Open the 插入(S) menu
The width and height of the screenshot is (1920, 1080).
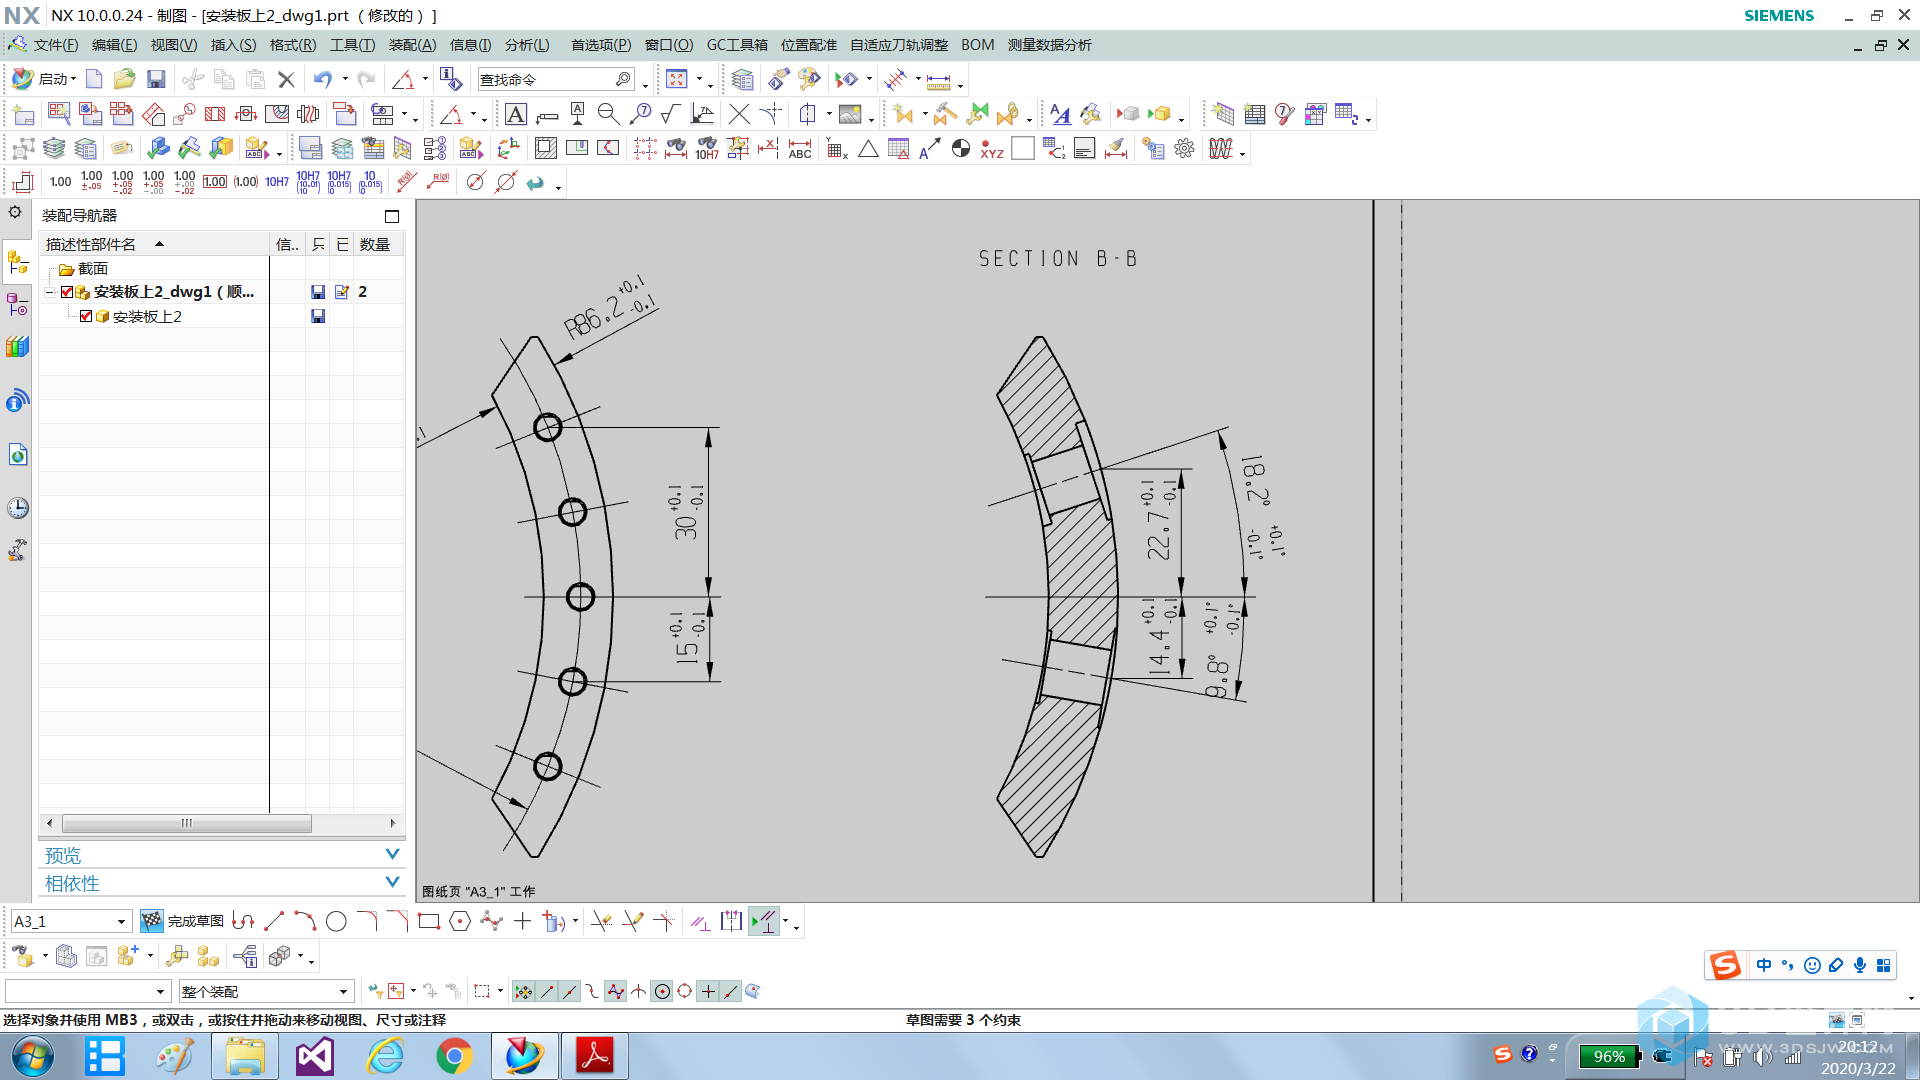click(x=233, y=45)
